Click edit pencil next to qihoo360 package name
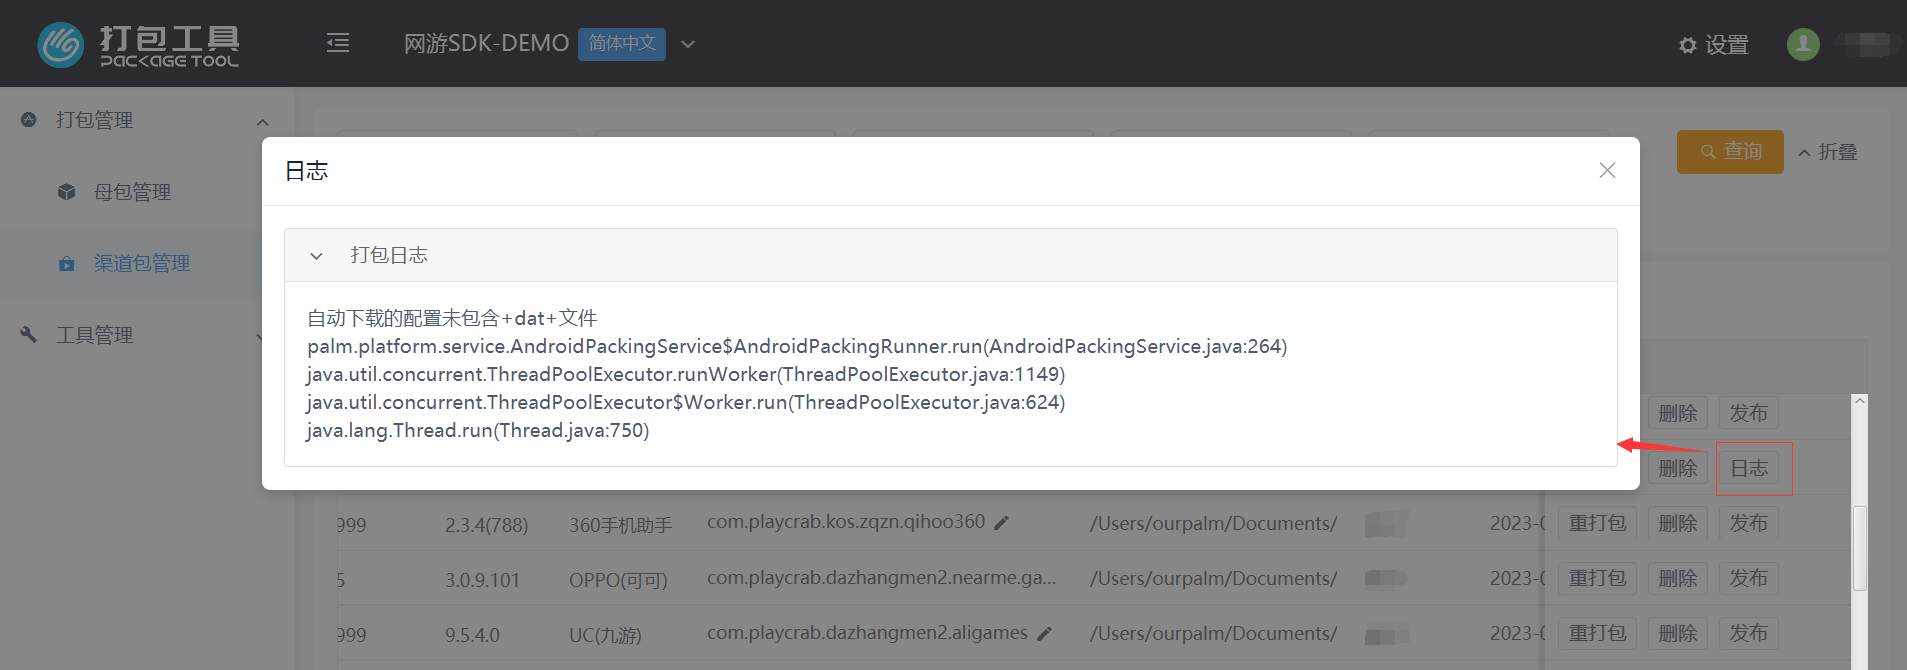Screen dimensions: 1907x670 pos(1002,523)
